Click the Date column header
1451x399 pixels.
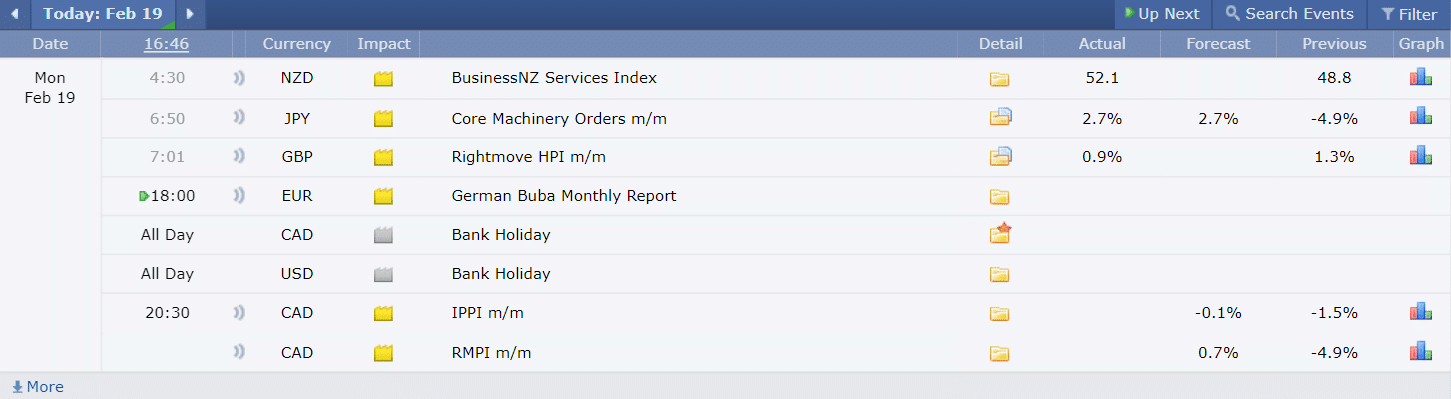pos(50,44)
